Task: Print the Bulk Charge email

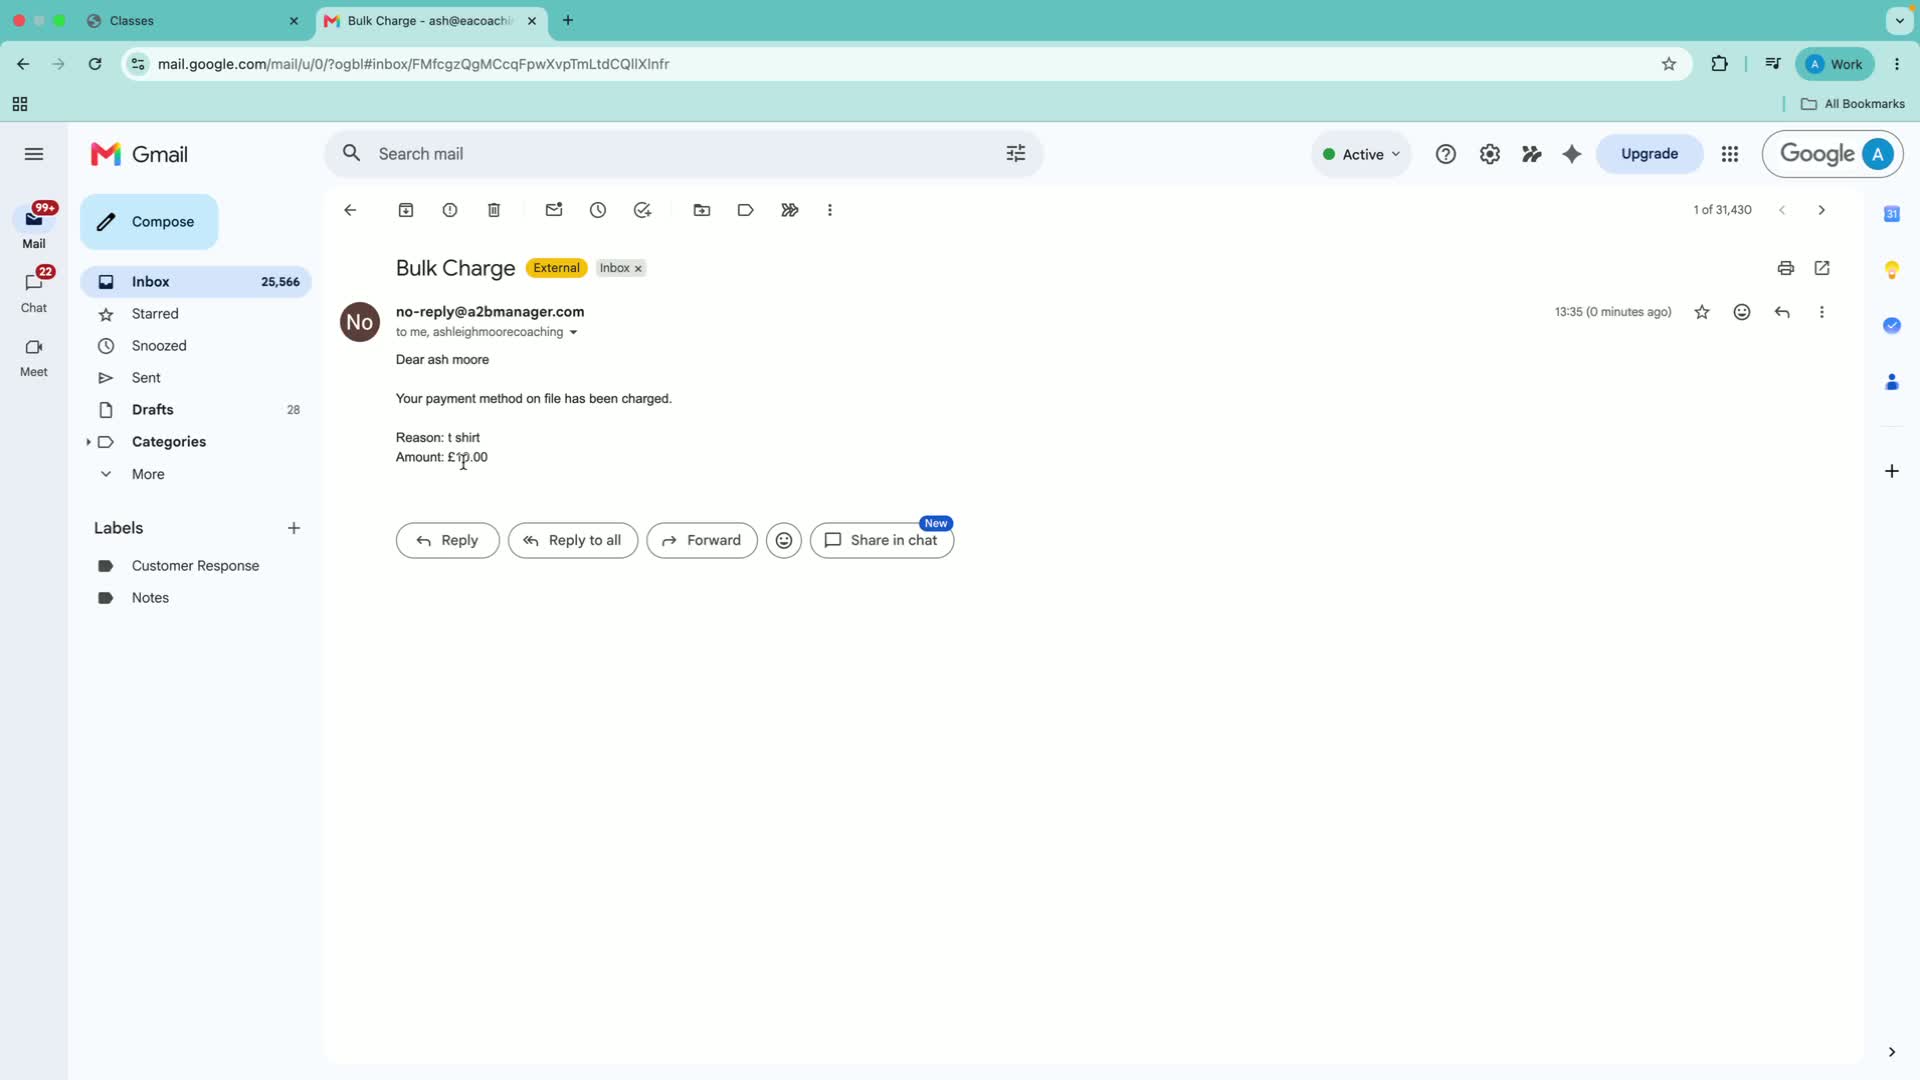Action: point(1786,268)
